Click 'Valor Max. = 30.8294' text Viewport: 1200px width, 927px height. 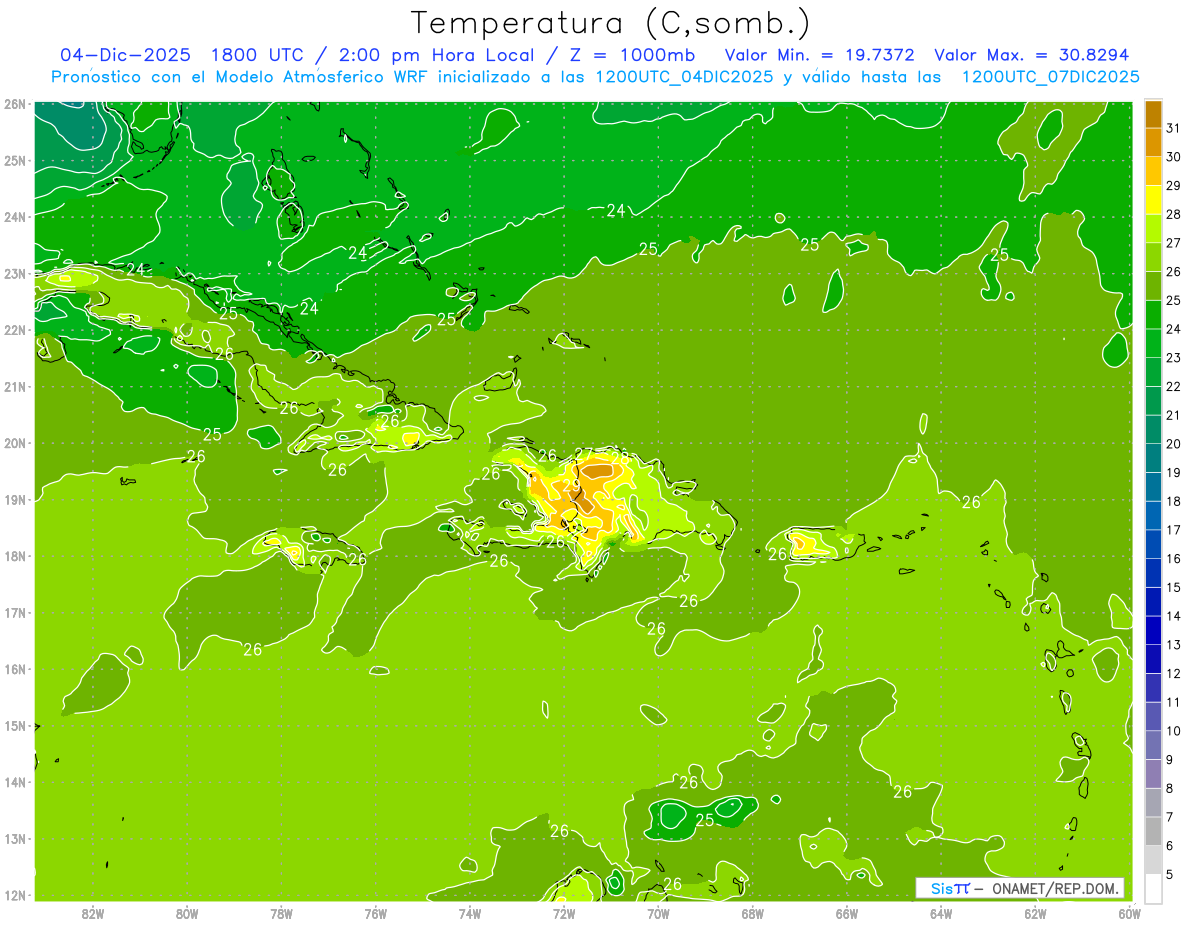tap(1032, 55)
